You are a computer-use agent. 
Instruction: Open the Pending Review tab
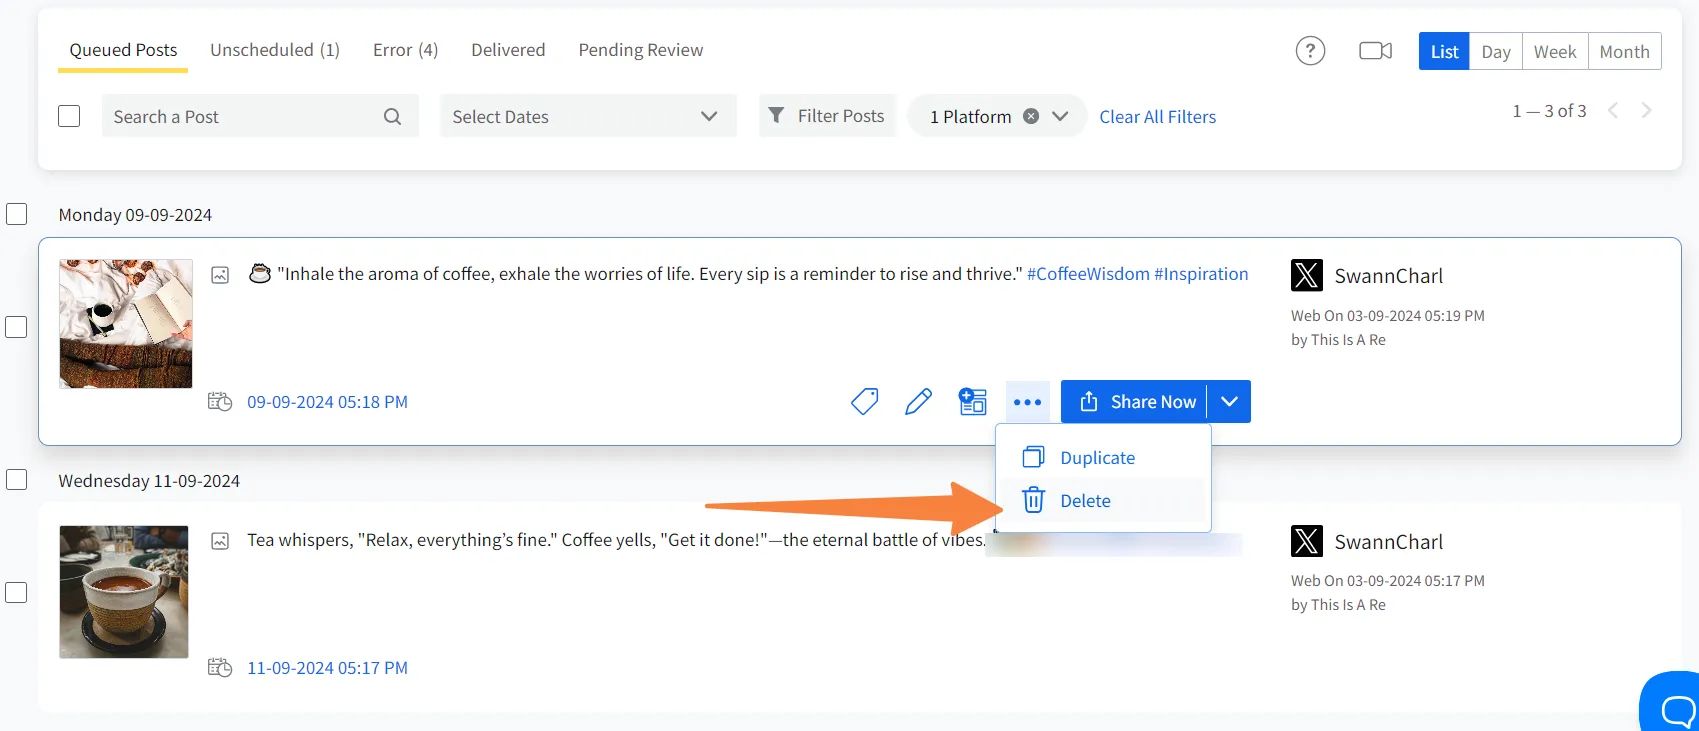coord(641,50)
